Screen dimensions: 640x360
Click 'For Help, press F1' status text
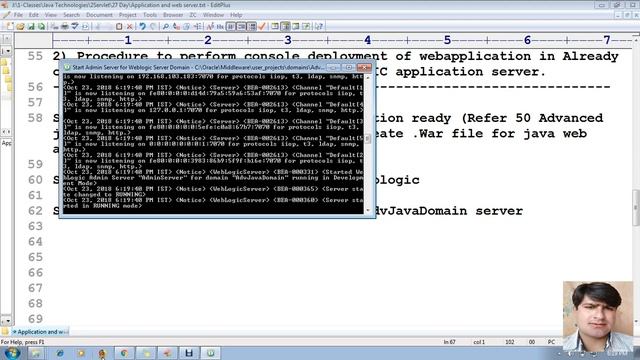[x=22, y=342]
